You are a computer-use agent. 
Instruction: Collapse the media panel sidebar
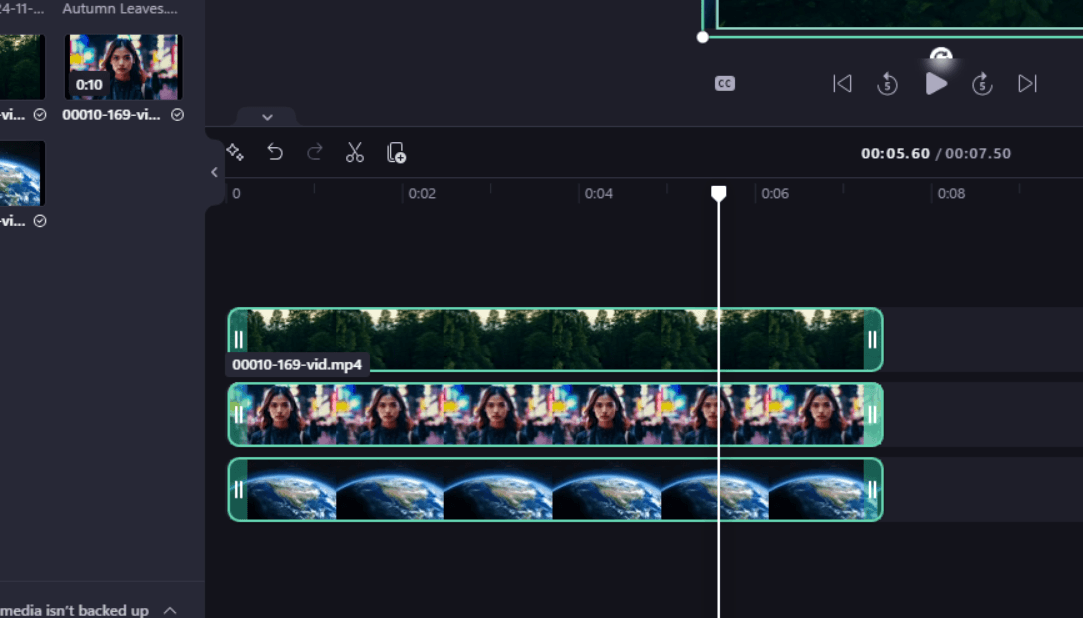[x=213, y=172]
